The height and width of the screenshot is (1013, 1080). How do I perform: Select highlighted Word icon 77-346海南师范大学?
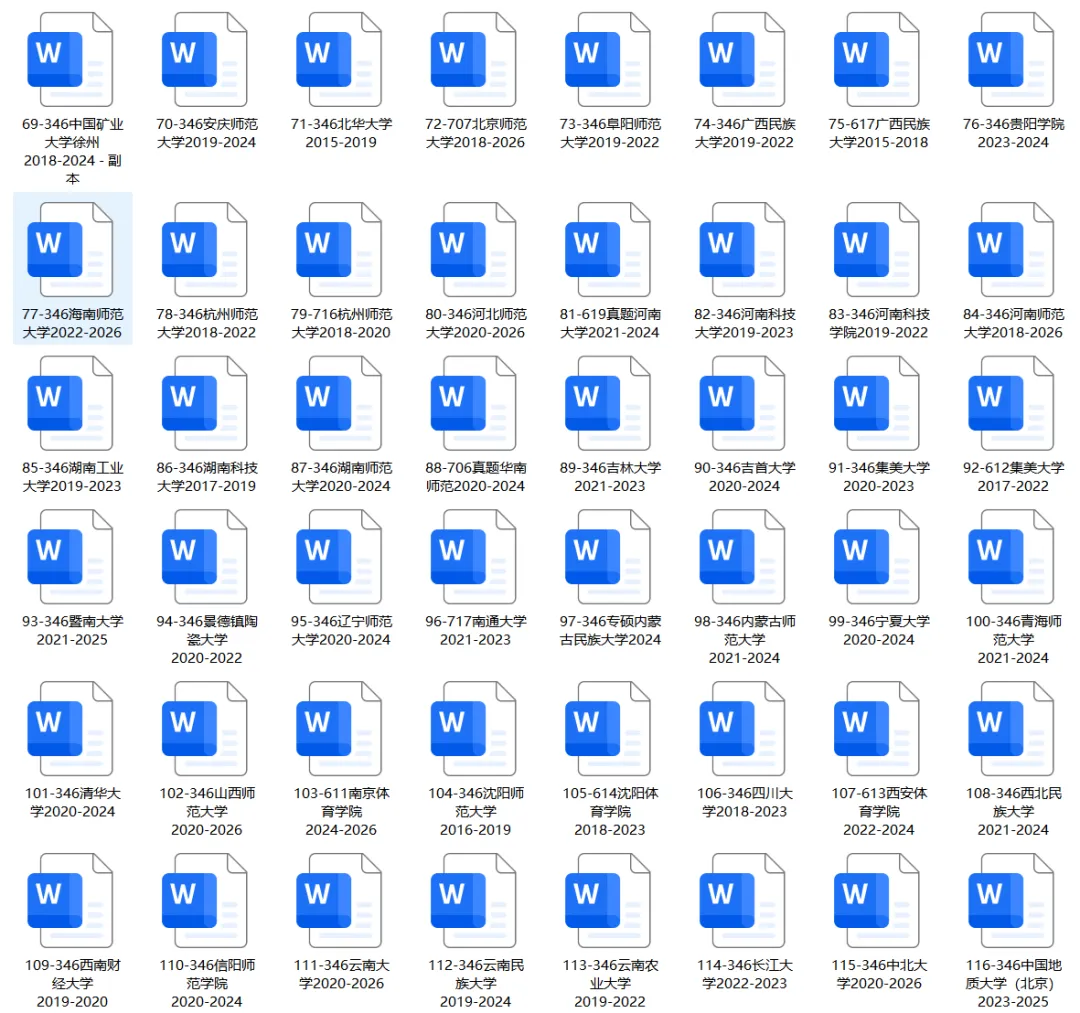point(70,250)
